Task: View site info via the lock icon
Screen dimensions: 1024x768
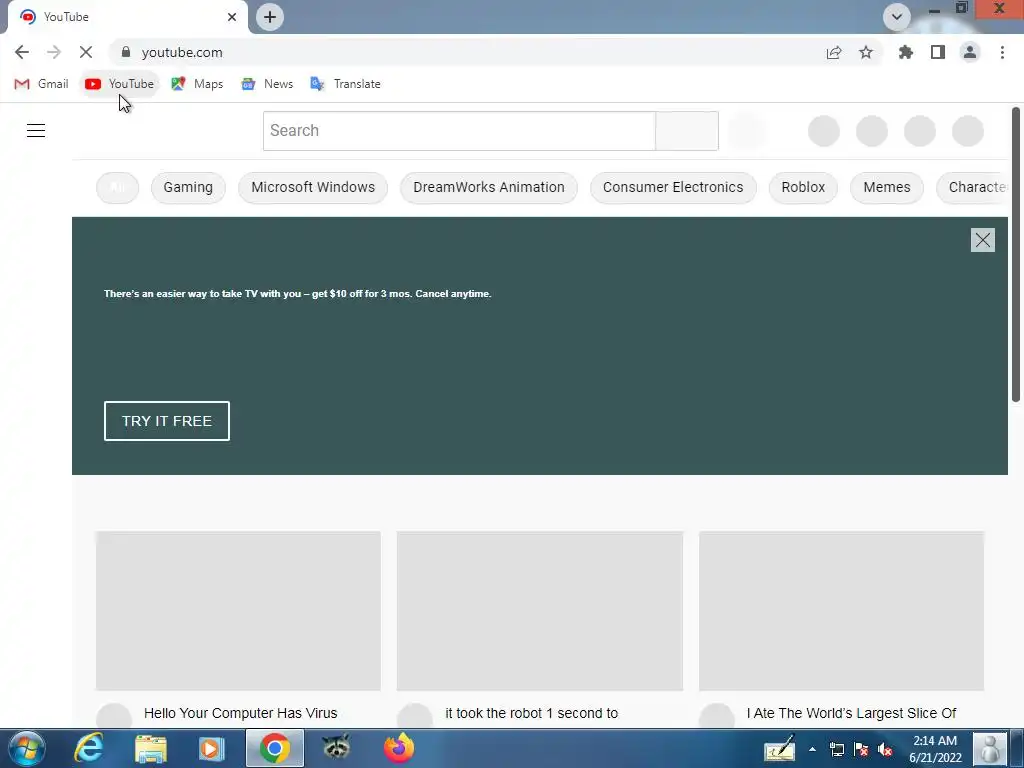Action: tap(126, 52)
